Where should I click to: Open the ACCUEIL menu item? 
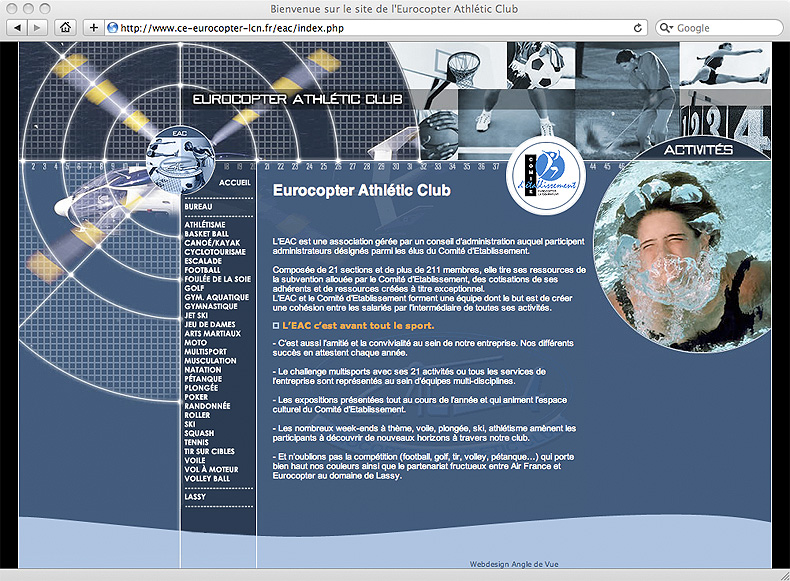[x=234, y=182]
